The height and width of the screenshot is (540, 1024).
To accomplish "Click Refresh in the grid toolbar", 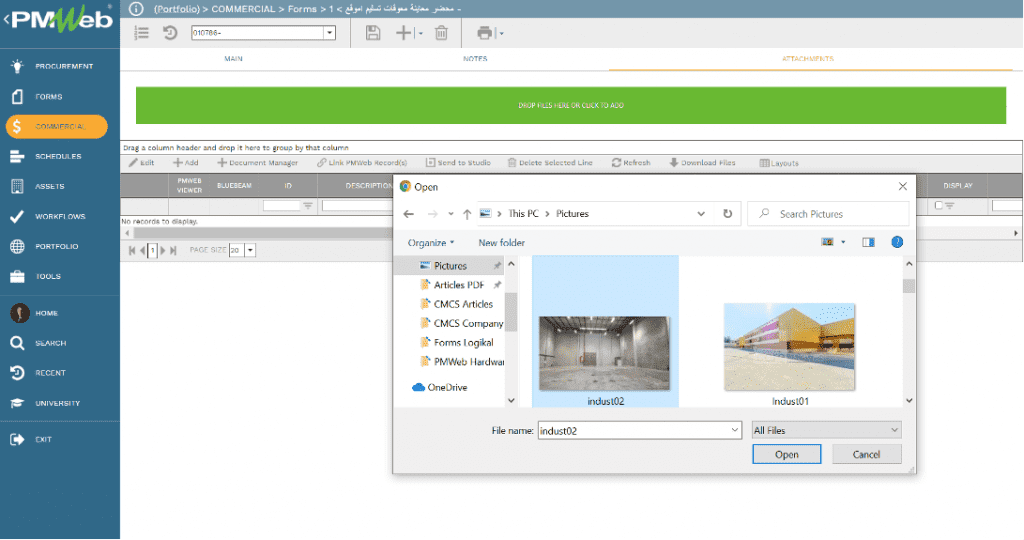I will coord(631,163).
